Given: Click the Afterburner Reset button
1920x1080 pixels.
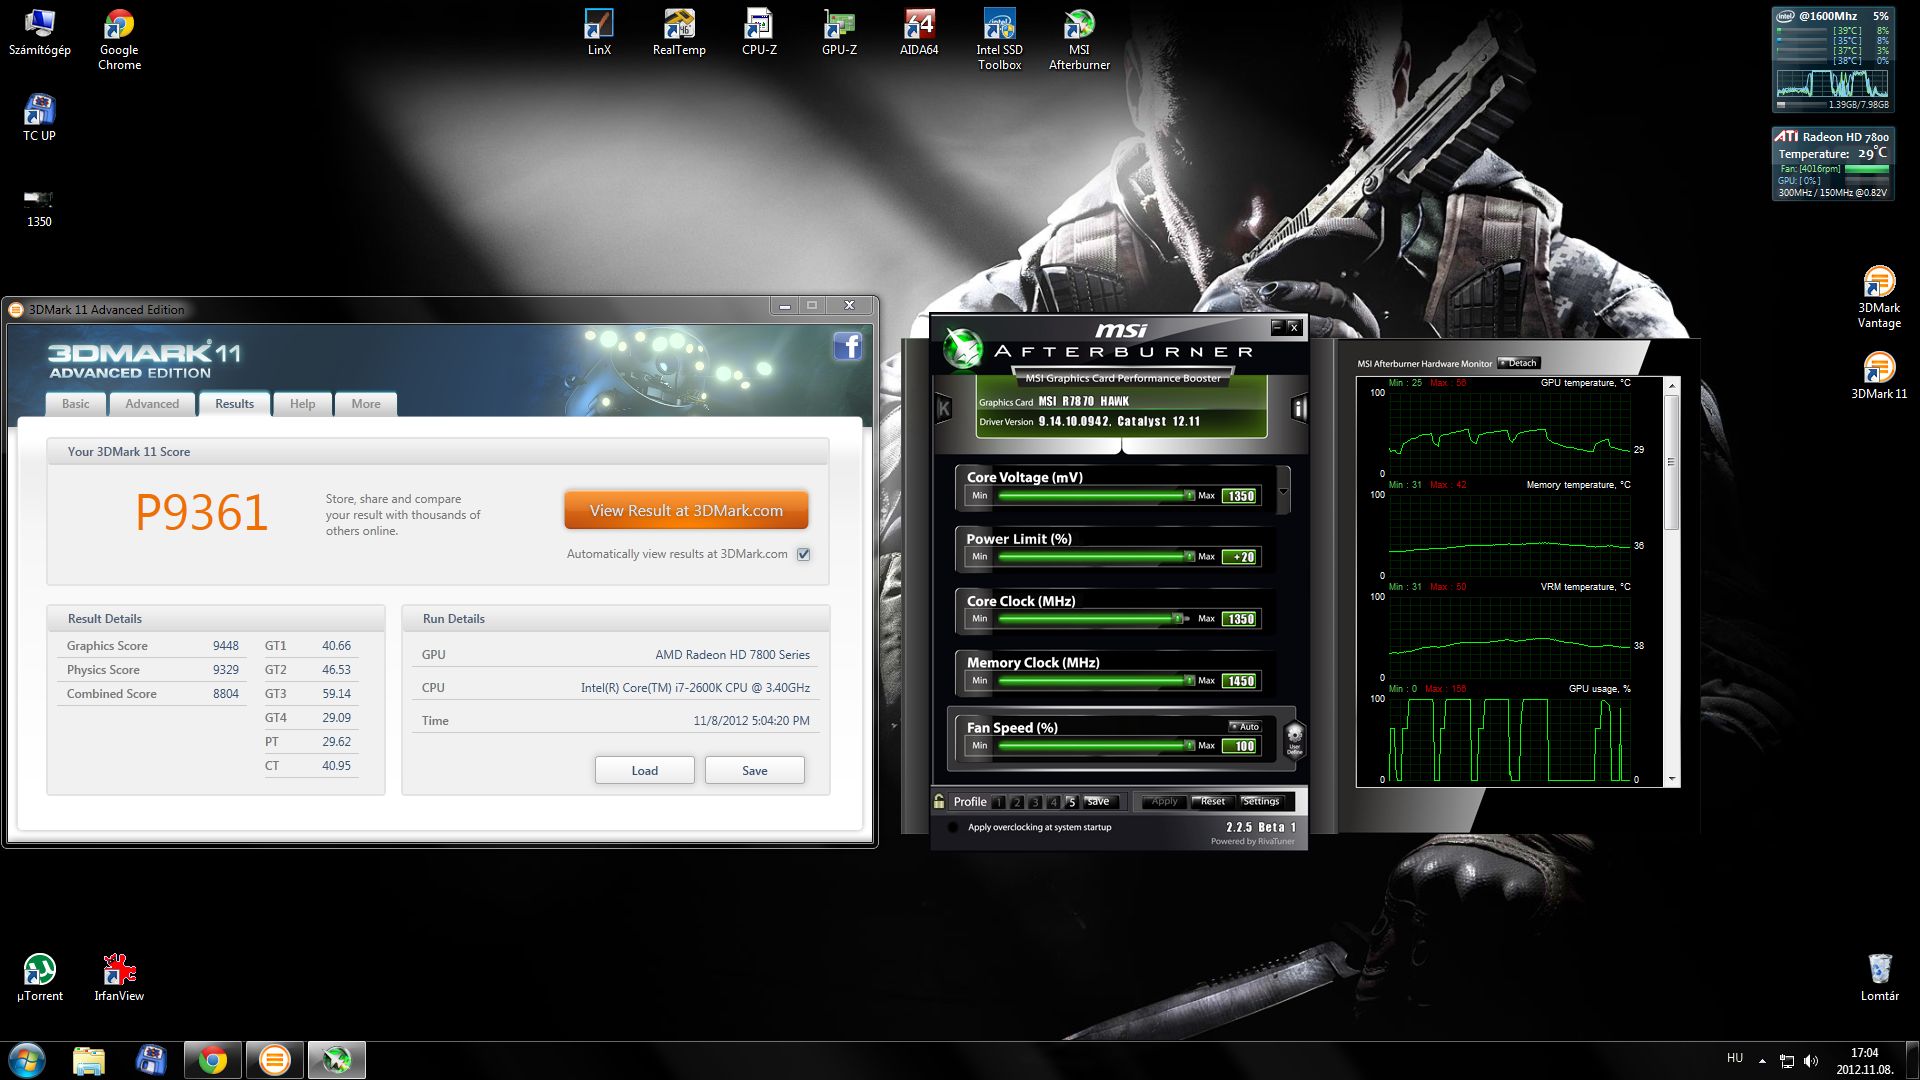Looking at the screenshot, I should coord(1212,801).
